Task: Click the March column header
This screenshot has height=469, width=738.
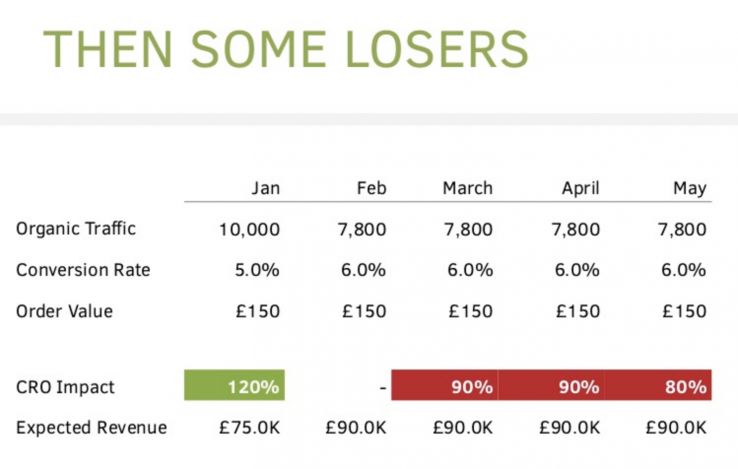Action: click(x=467, y=188)
